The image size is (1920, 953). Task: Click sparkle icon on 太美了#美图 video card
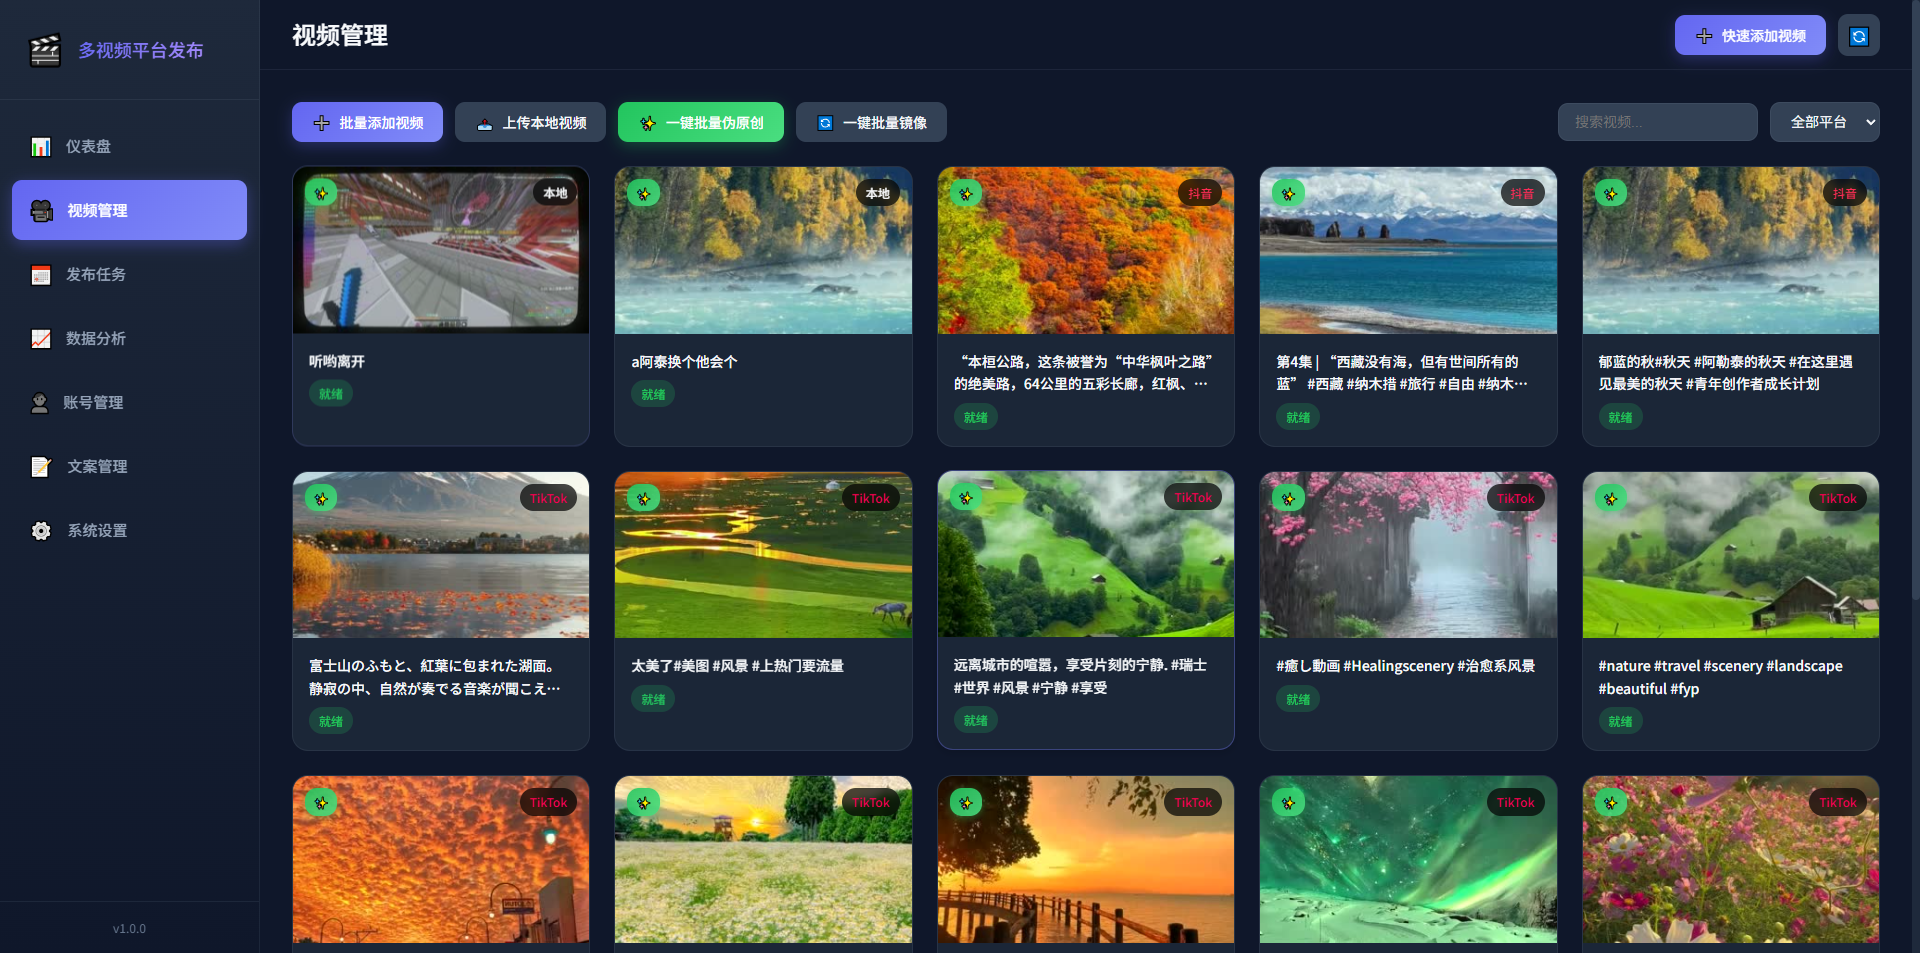click(x=643, y=498)
